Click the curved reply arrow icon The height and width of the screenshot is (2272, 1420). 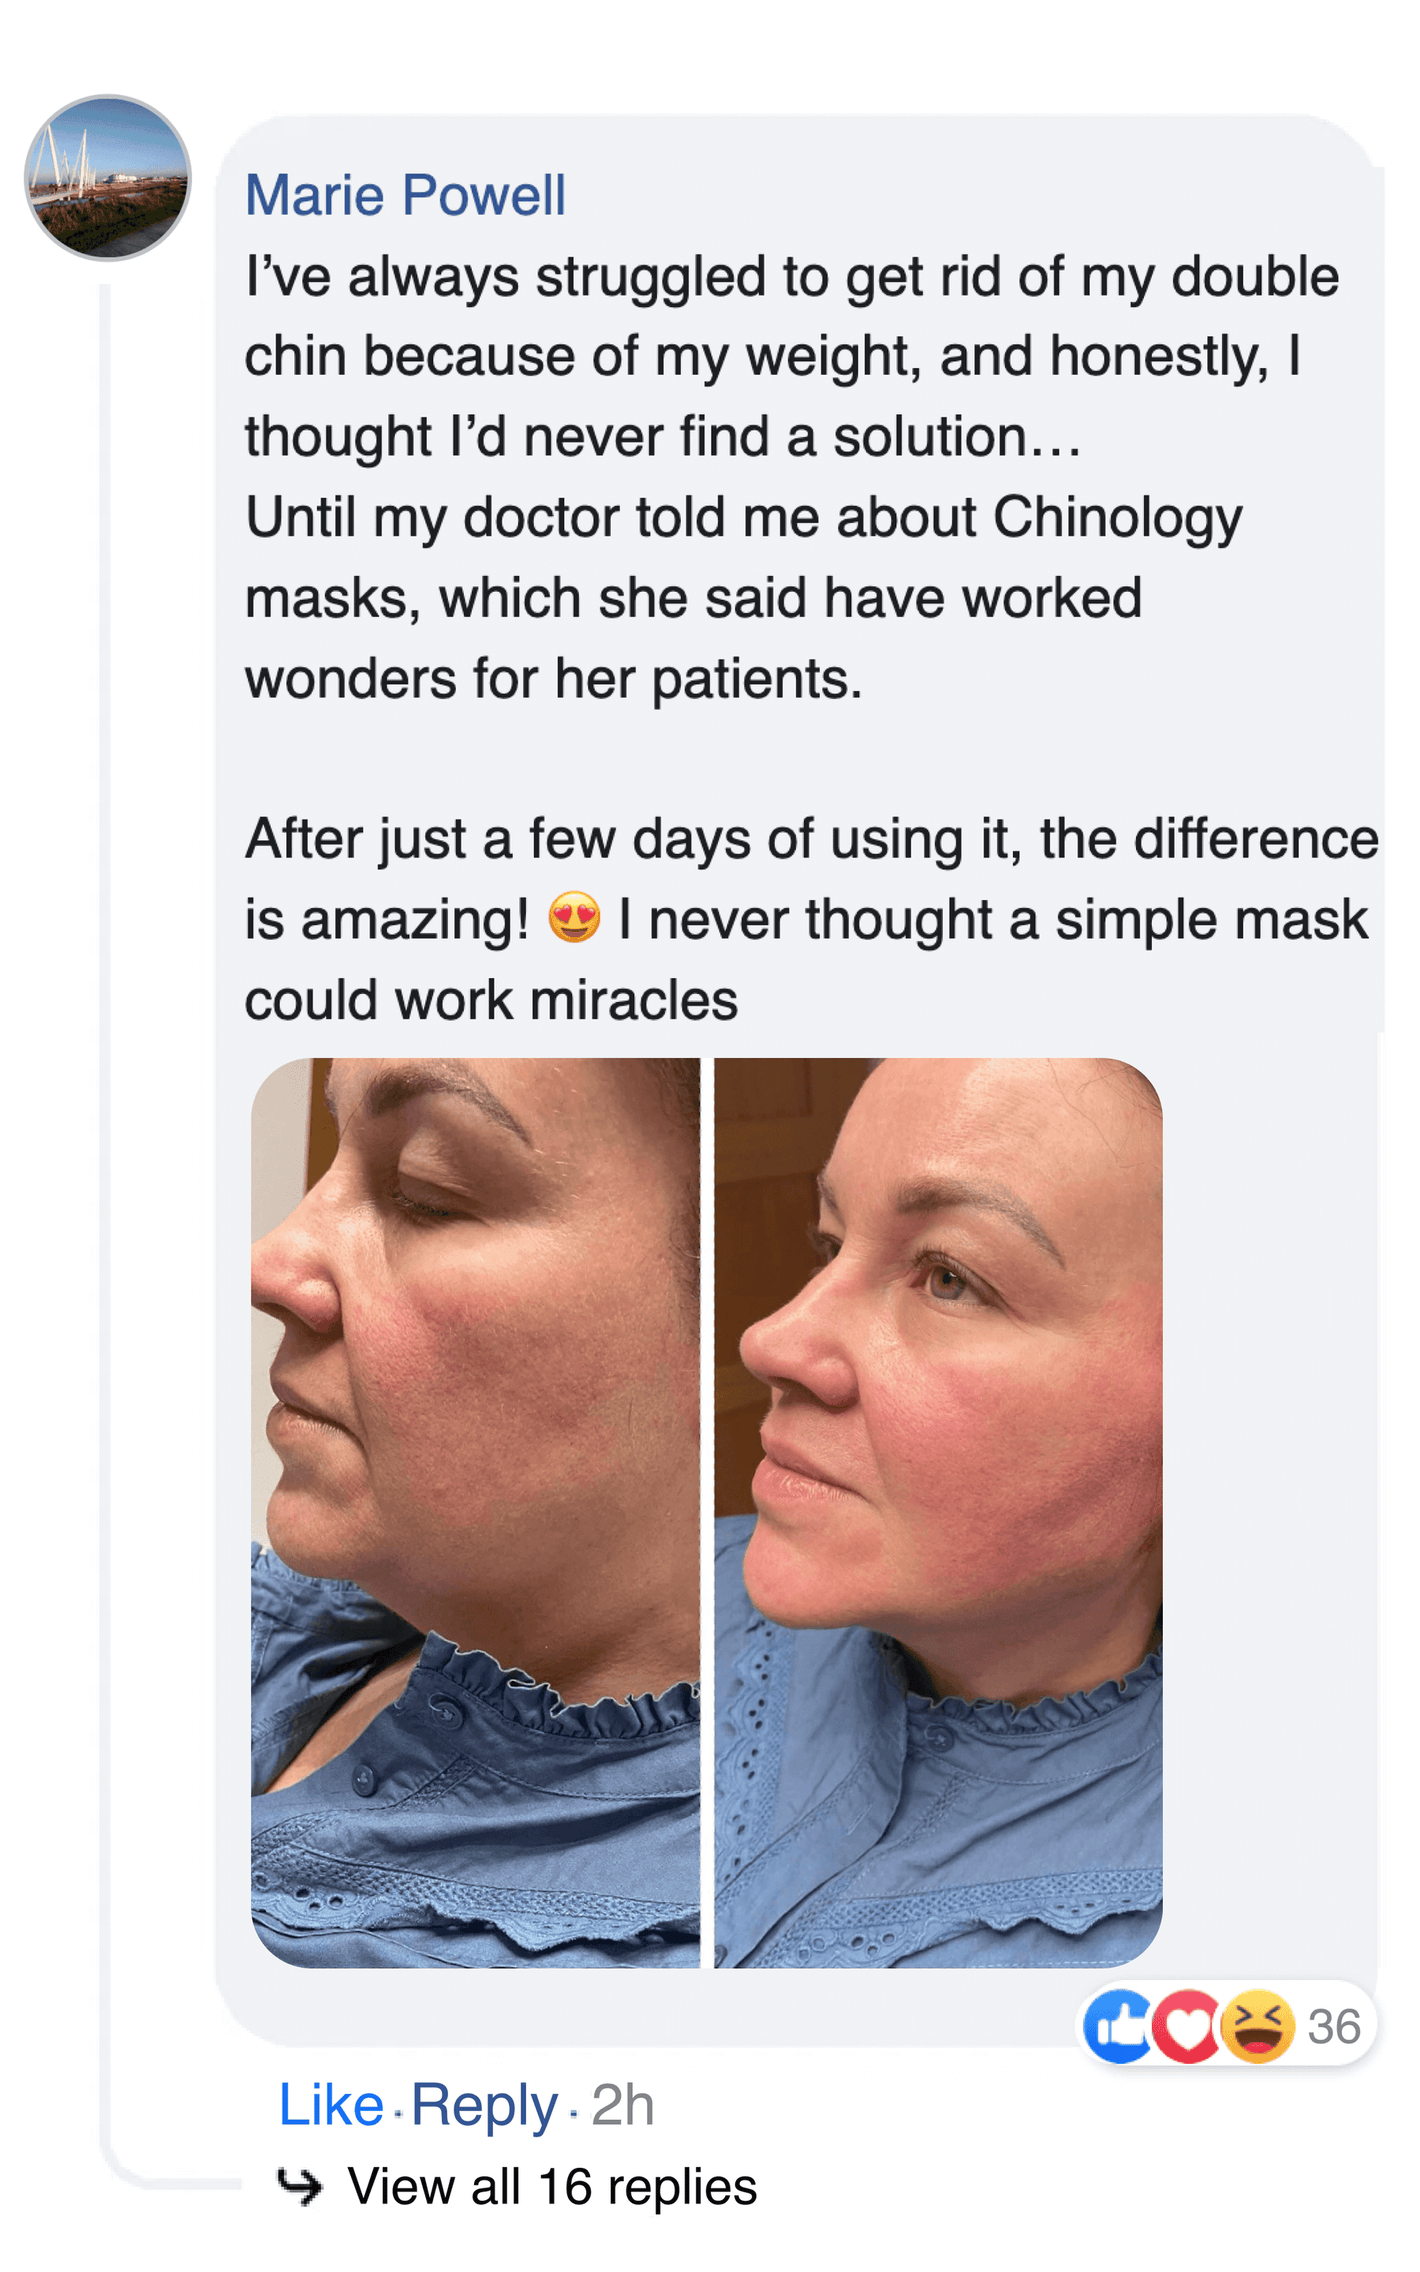point(299,2186)
